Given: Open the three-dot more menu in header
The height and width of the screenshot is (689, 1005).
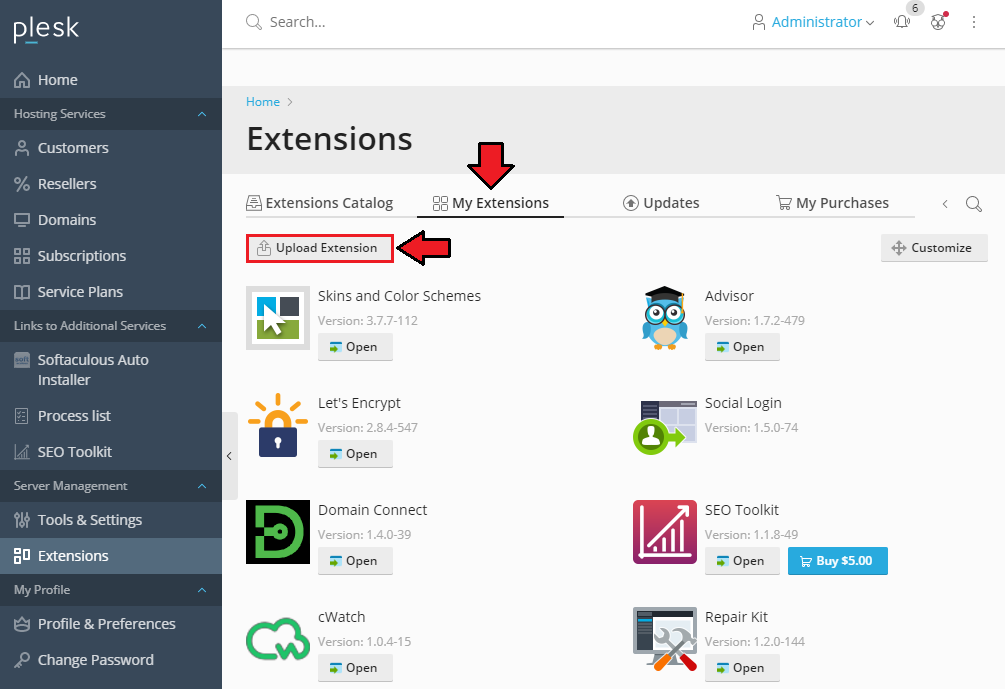Looking at the screenshot, I should click(x=974, y=22).
